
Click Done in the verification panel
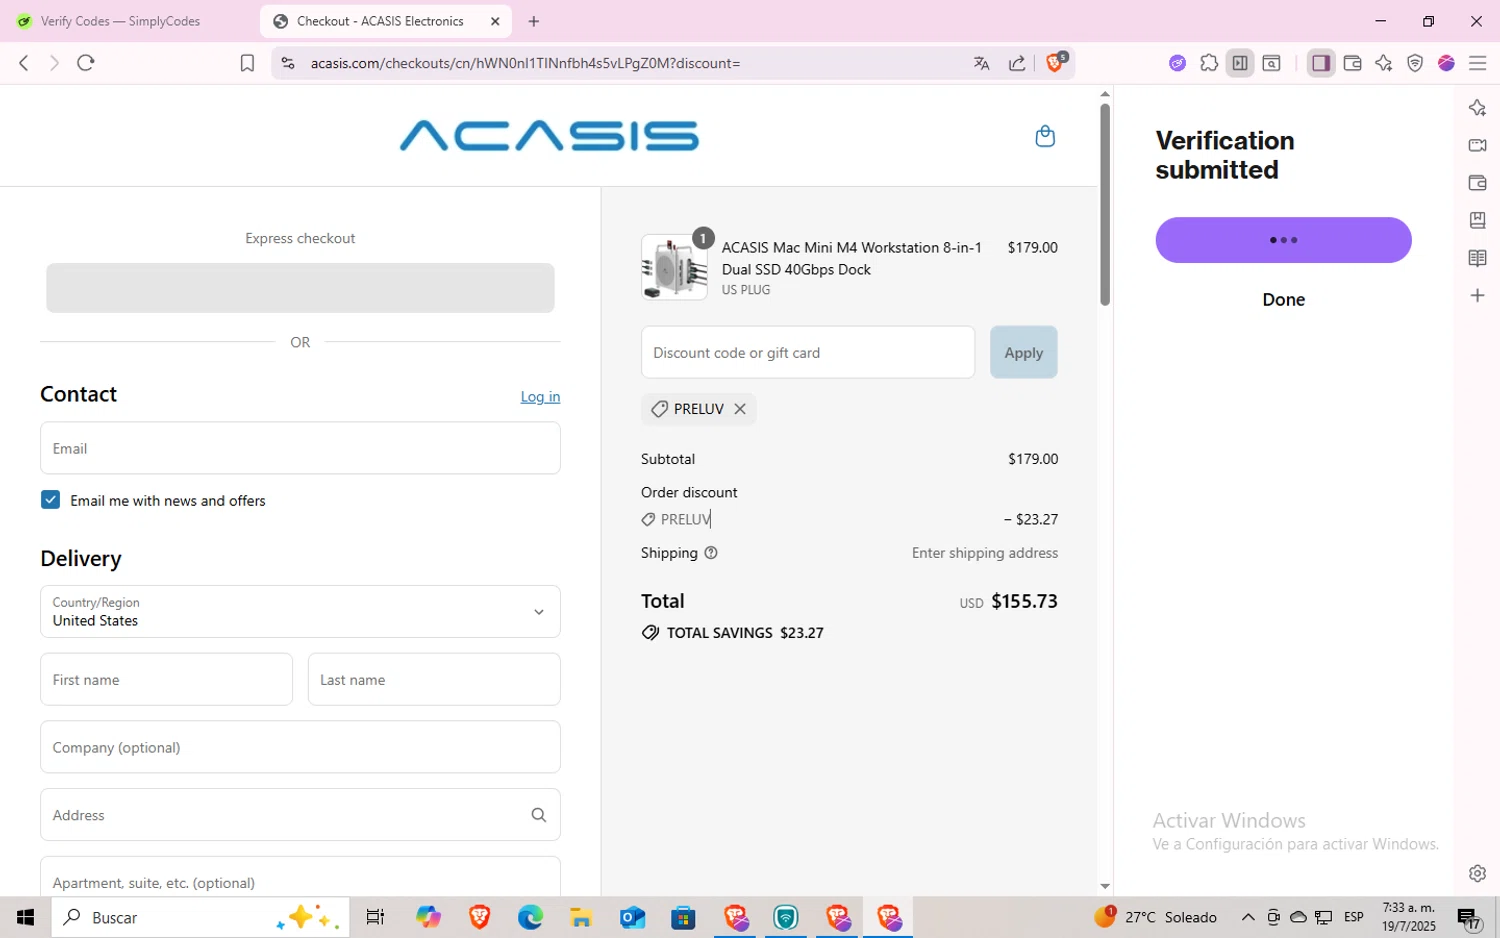[x=1283, y=299]
